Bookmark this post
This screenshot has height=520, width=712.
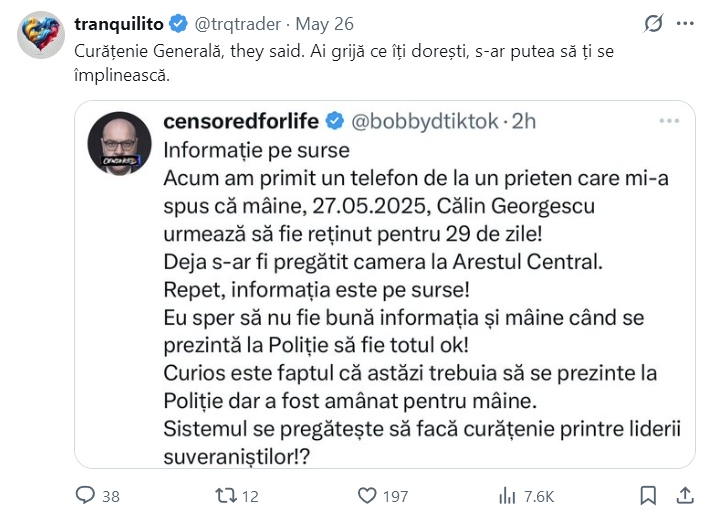[x=649, y=496]
